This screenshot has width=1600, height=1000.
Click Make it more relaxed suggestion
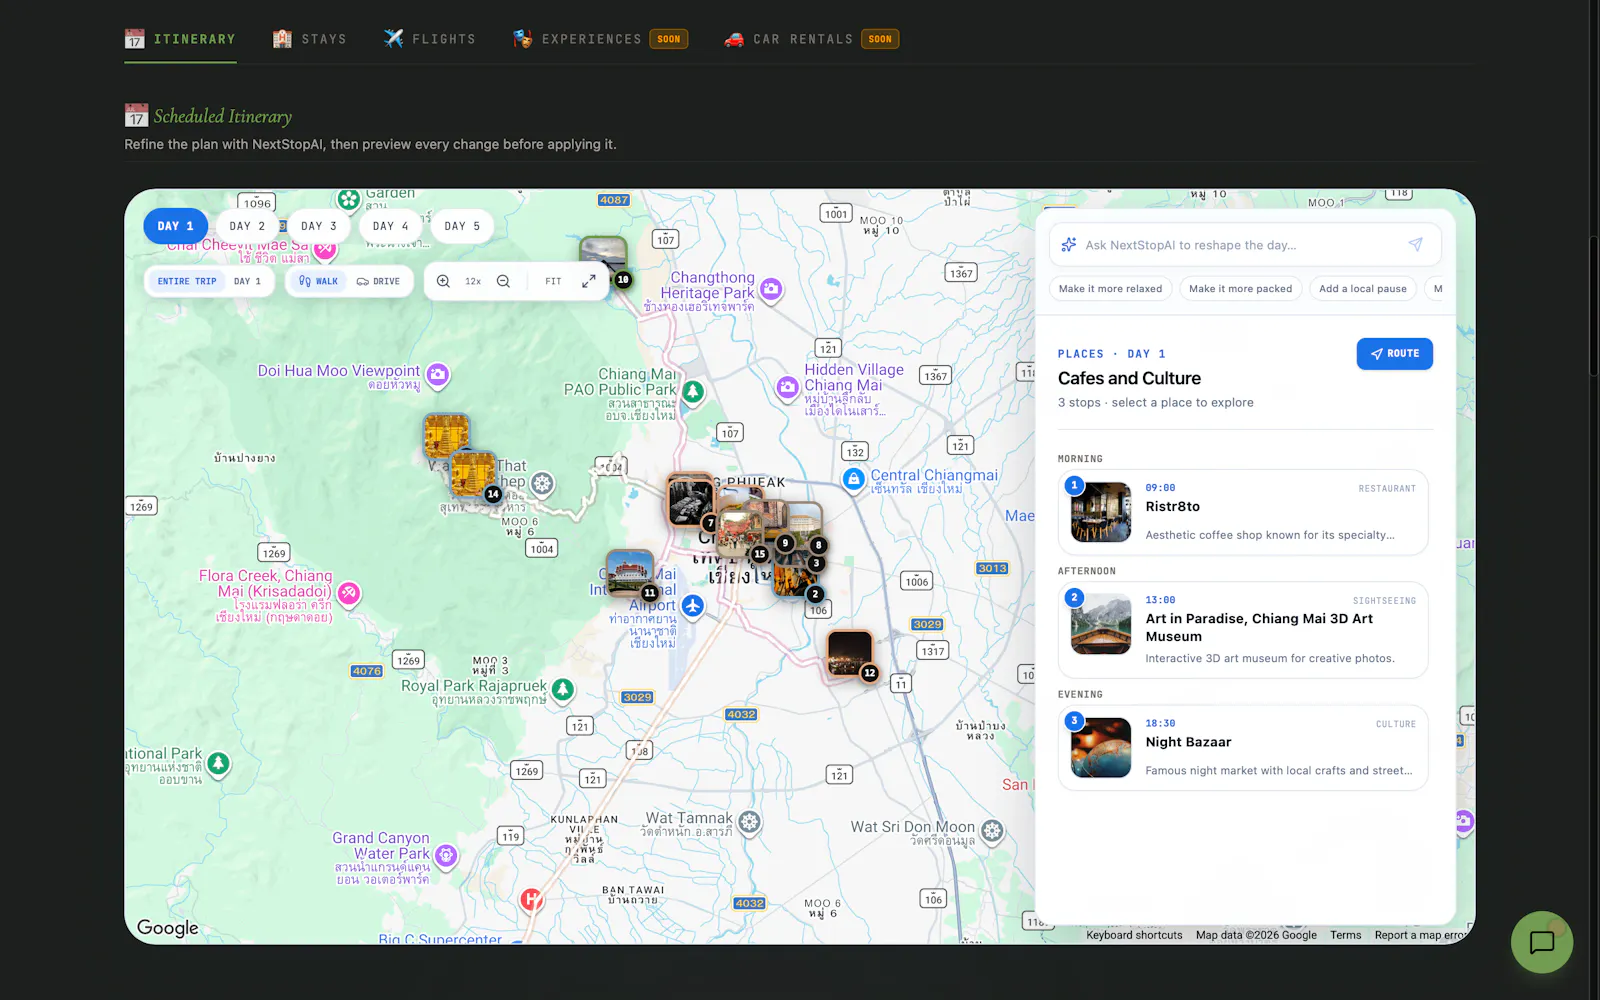1110,289
